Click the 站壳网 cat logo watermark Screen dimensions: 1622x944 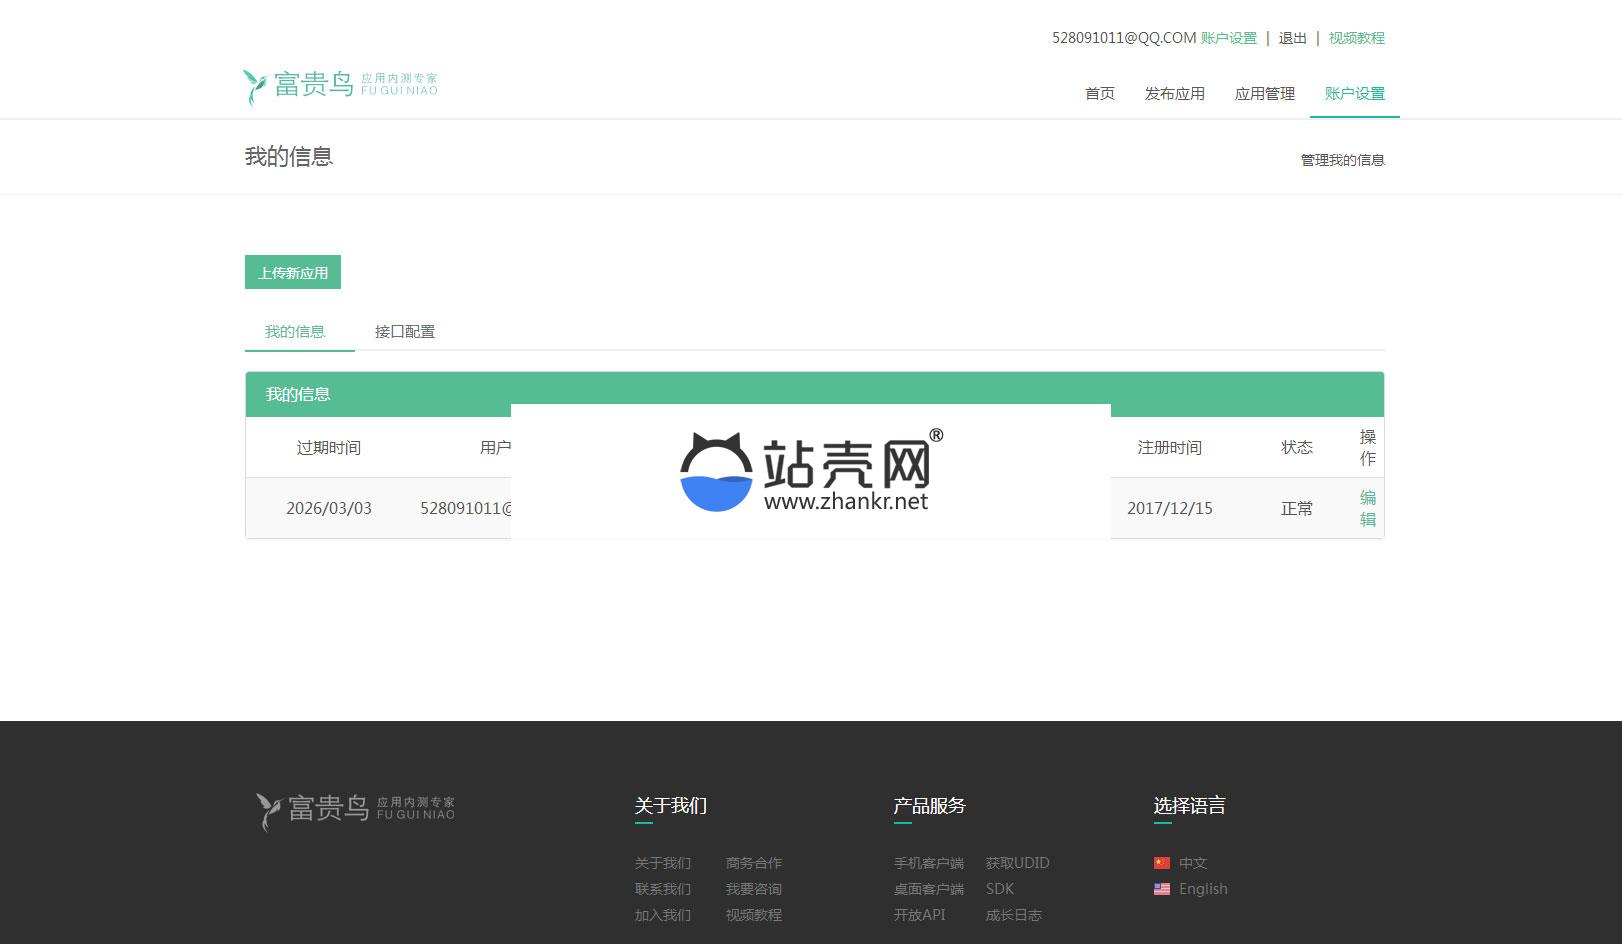click(x=716, y=473)
